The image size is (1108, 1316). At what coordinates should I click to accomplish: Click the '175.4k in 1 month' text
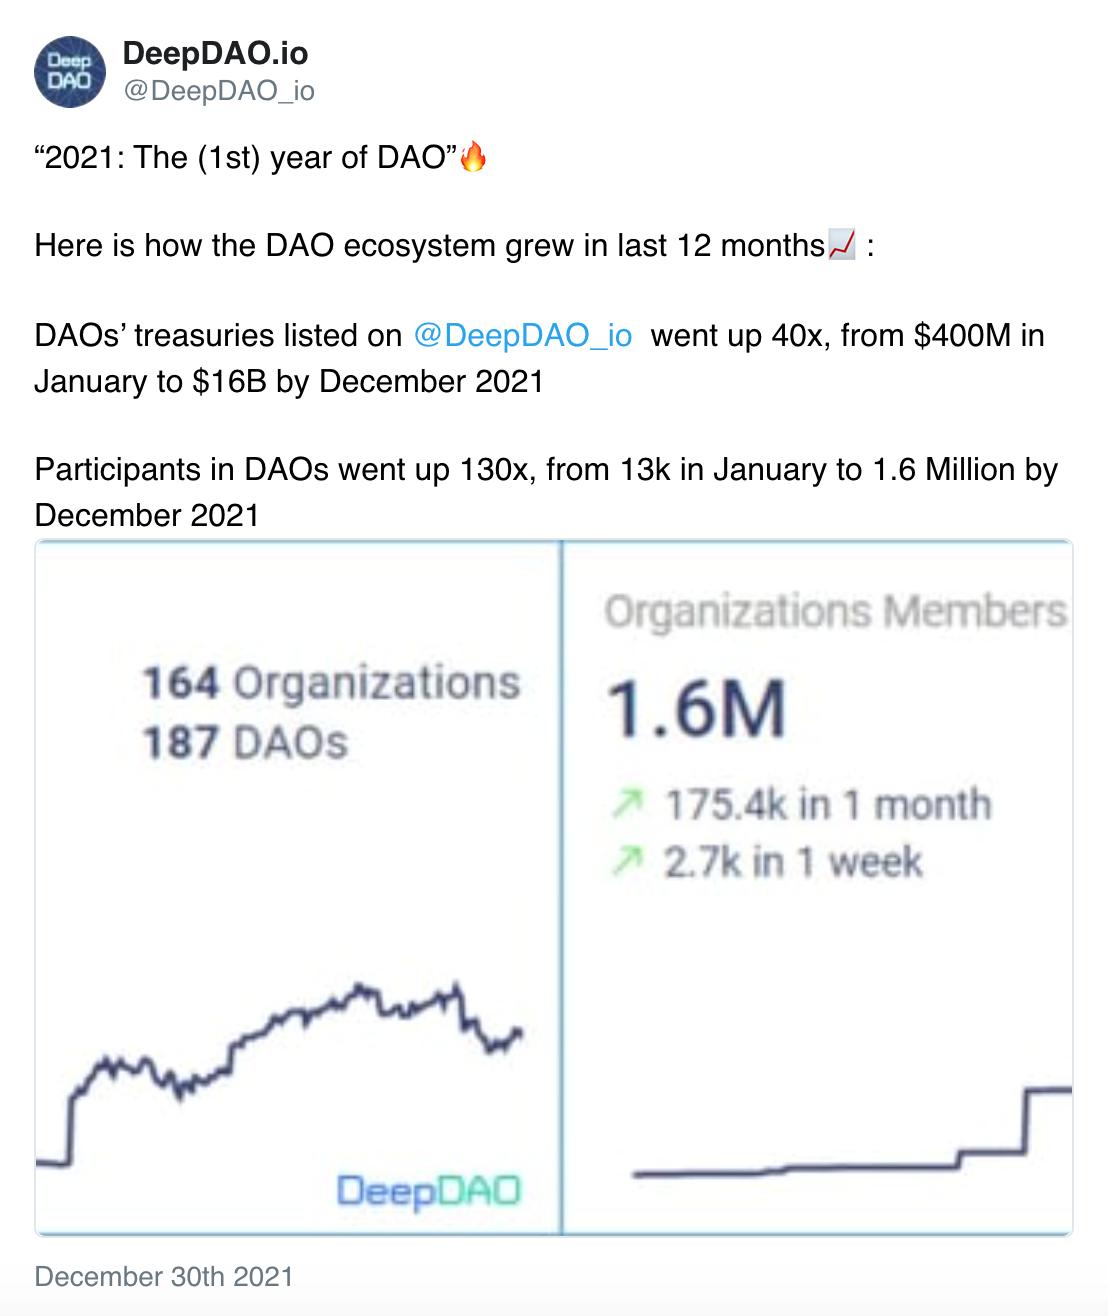[828, 804]
